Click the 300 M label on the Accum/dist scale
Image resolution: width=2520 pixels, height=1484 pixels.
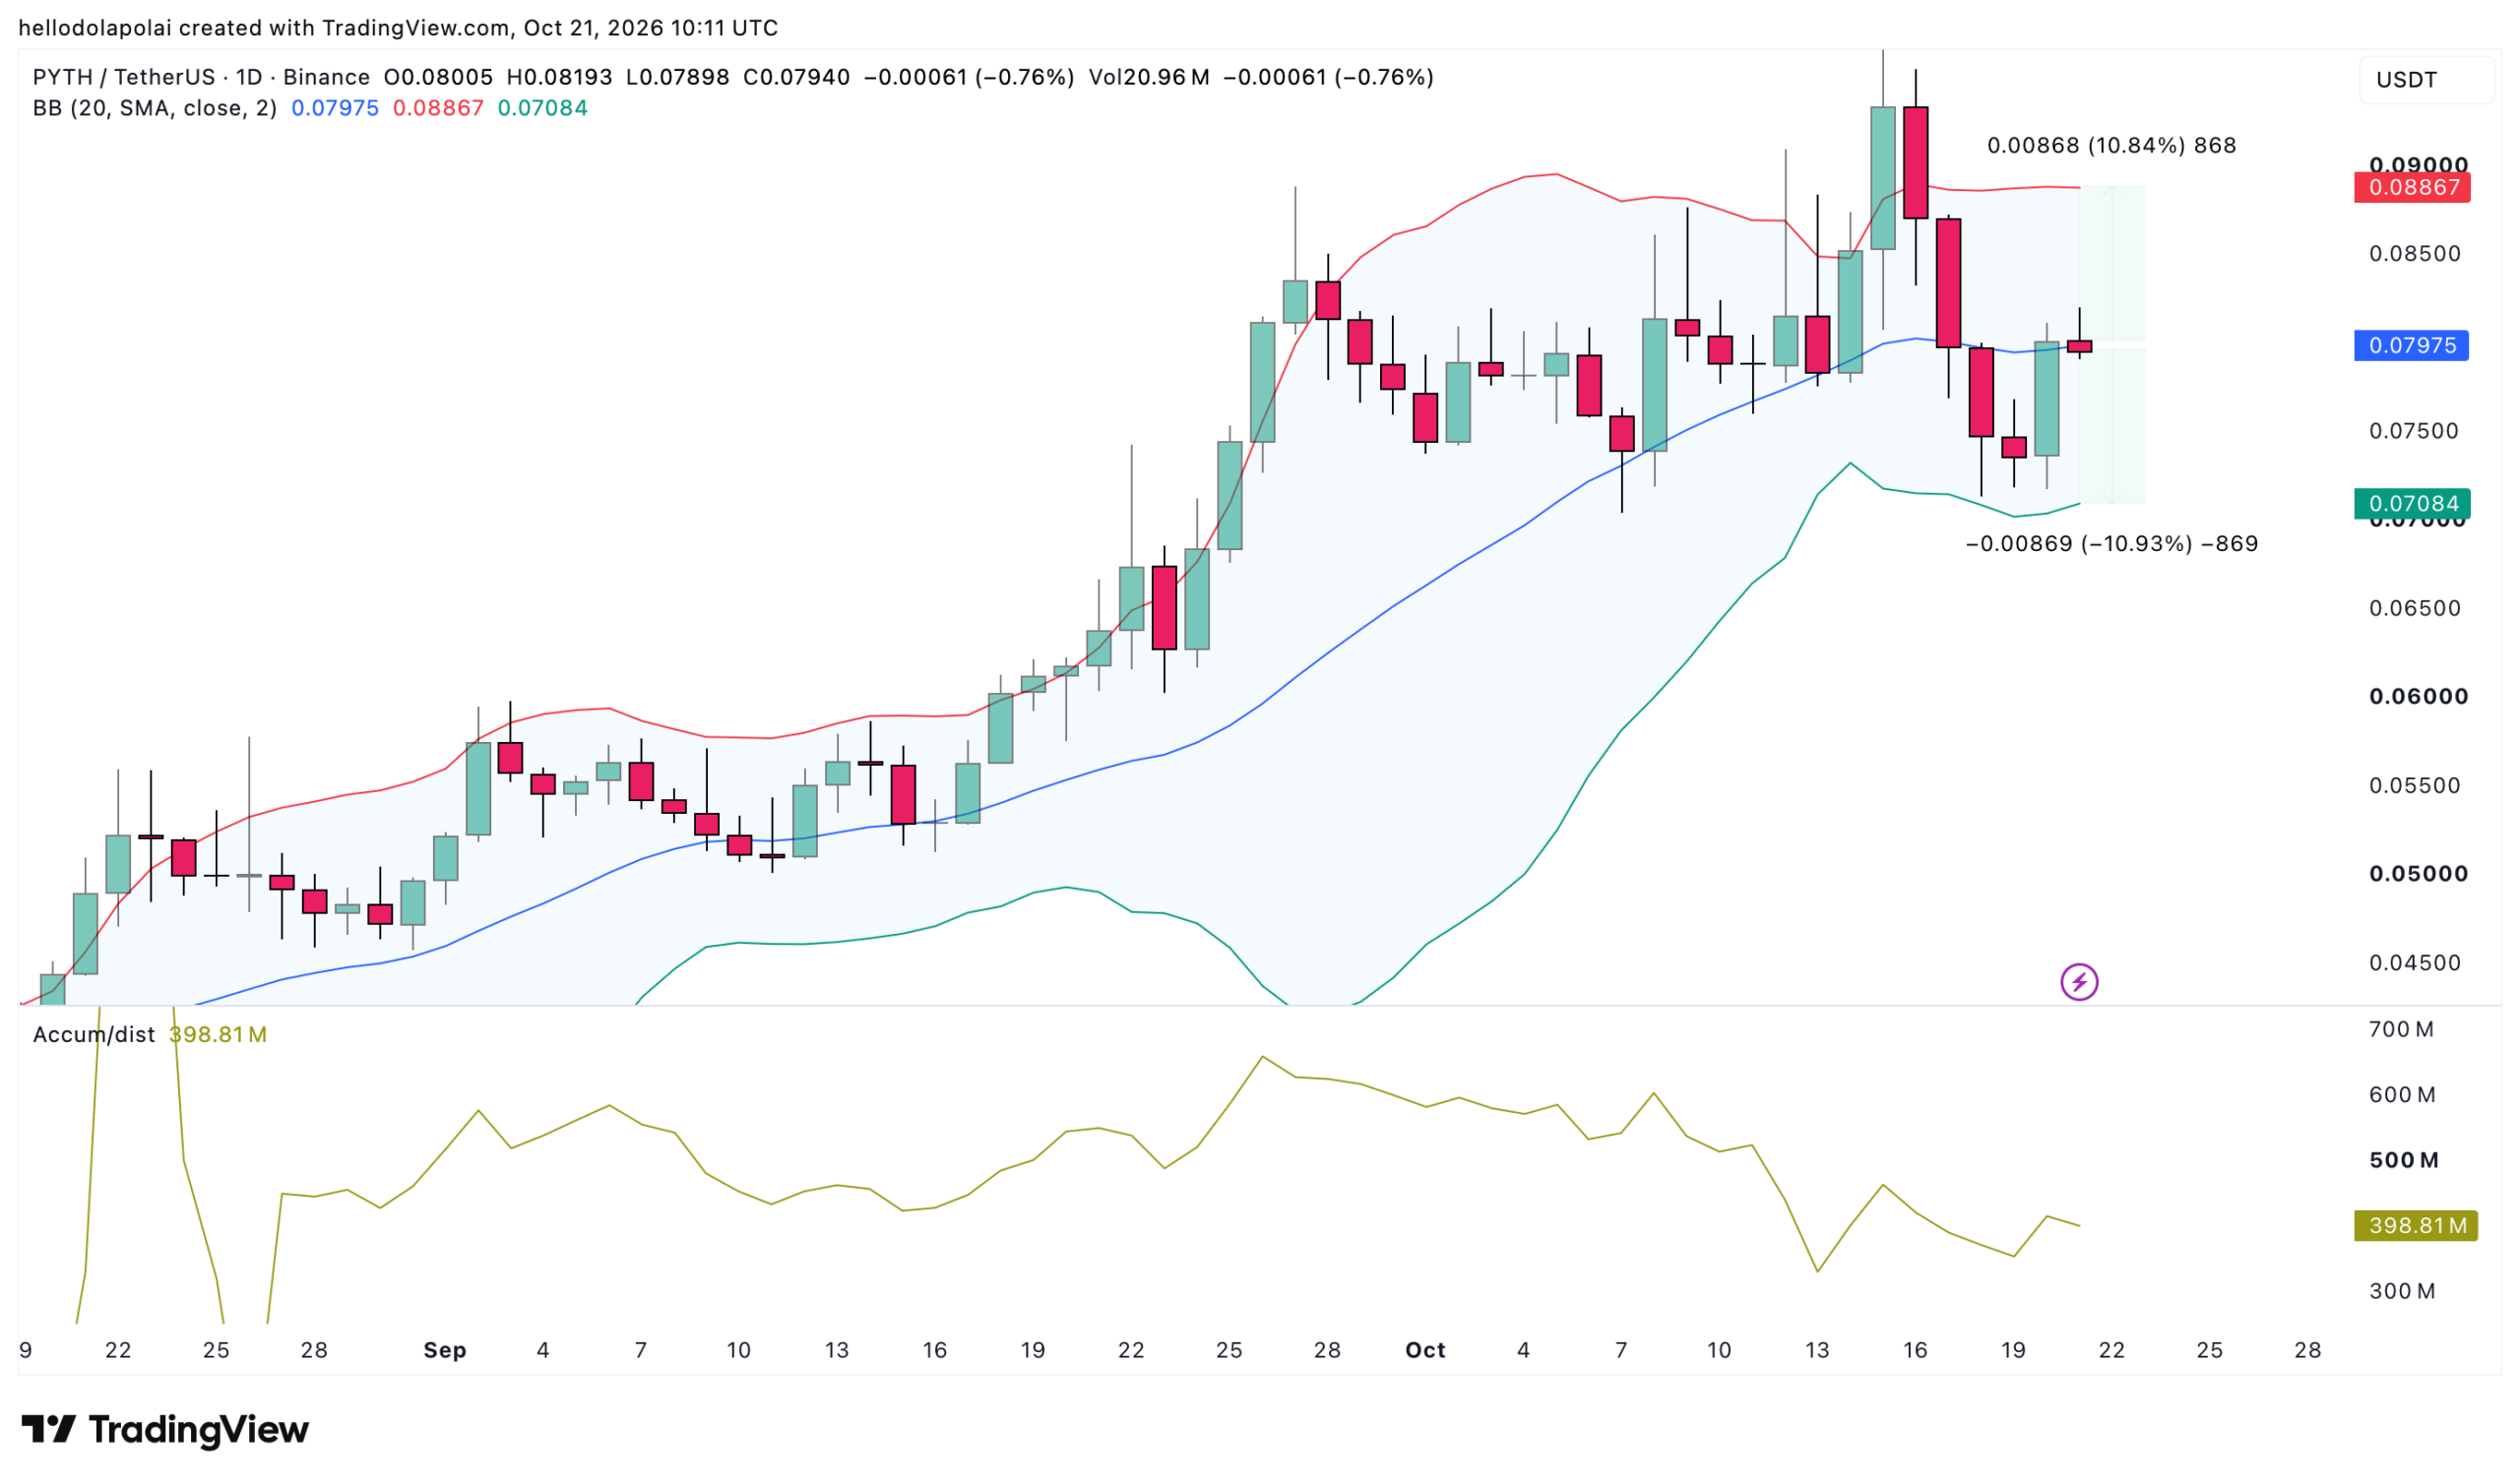coord(2401,1291)
